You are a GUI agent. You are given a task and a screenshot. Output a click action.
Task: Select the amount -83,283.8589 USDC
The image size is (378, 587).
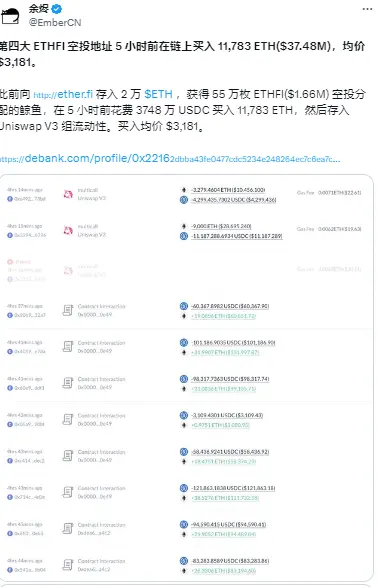(x=230, y=561)
